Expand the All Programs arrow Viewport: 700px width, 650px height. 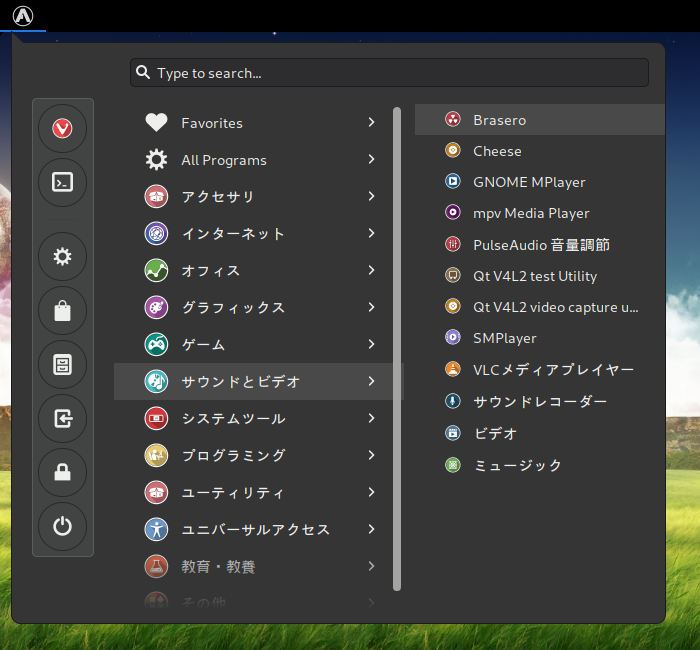[371, 159]
